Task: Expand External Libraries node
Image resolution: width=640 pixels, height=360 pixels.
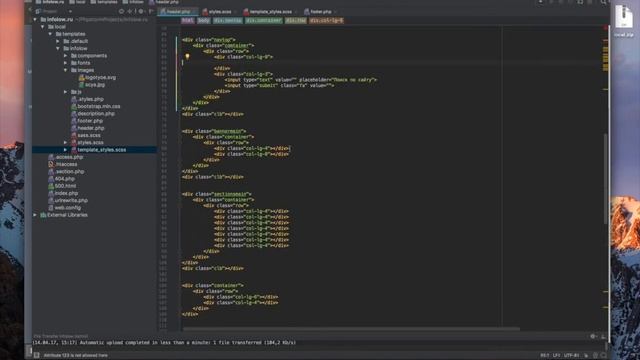Action: [x=35, y=215]
